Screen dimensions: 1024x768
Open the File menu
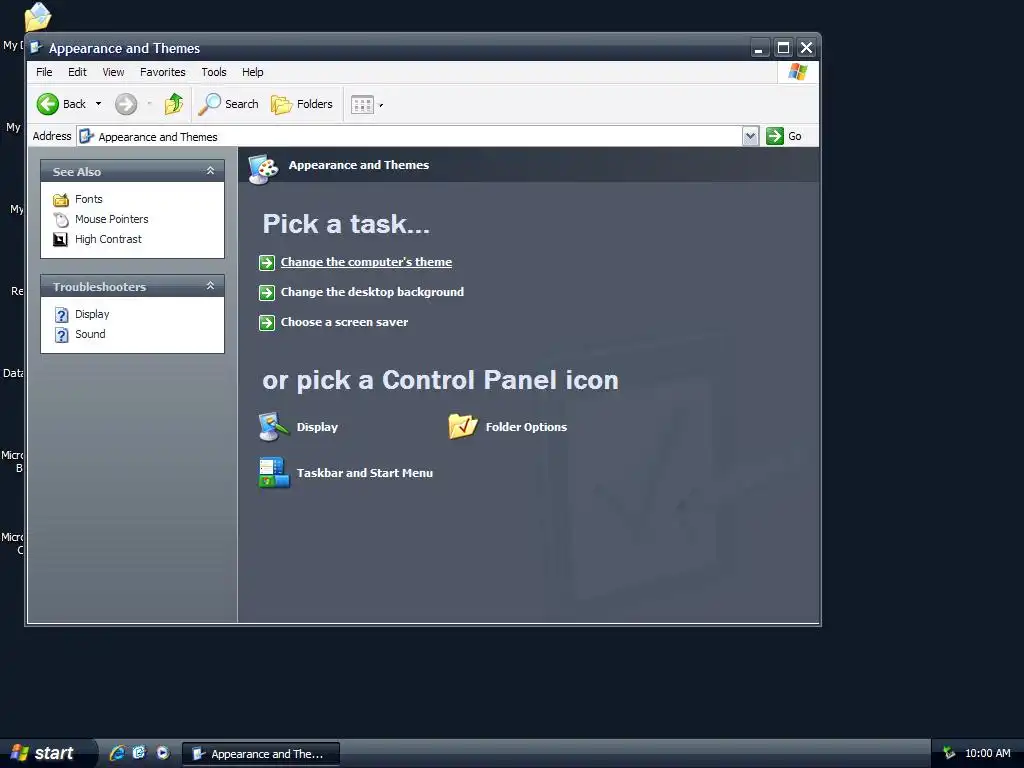pyautogui.click(x=44, y=72)
